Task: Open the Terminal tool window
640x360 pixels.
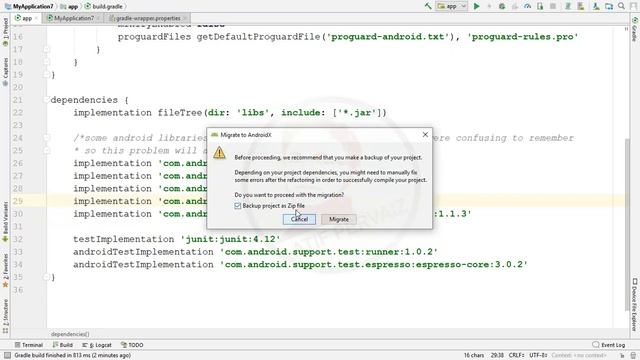Action: (x=29, y=345)
